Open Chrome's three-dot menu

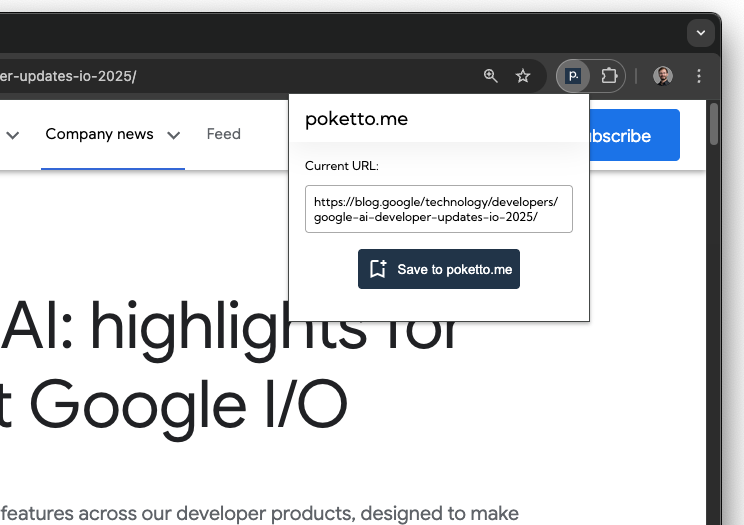(x=699, y=76)
